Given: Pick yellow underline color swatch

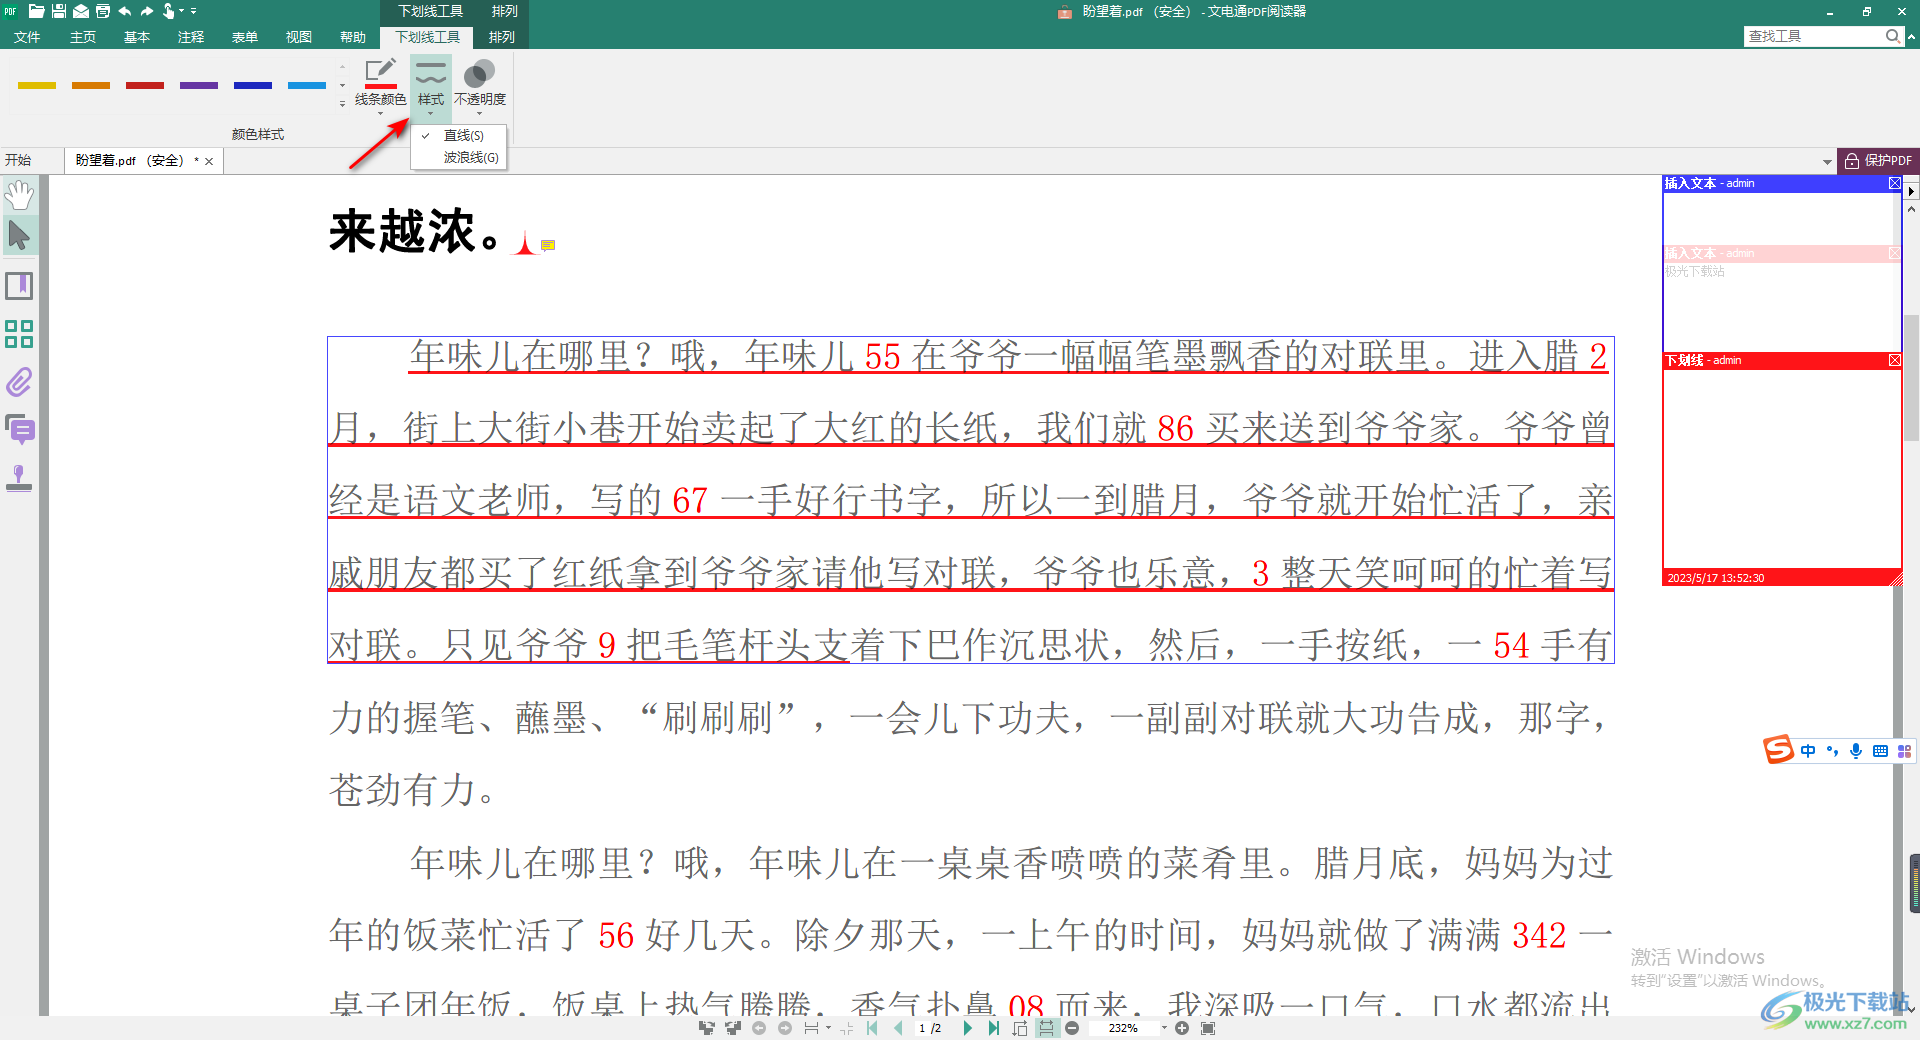Looking at the screenshot, I should pos(37,86).
